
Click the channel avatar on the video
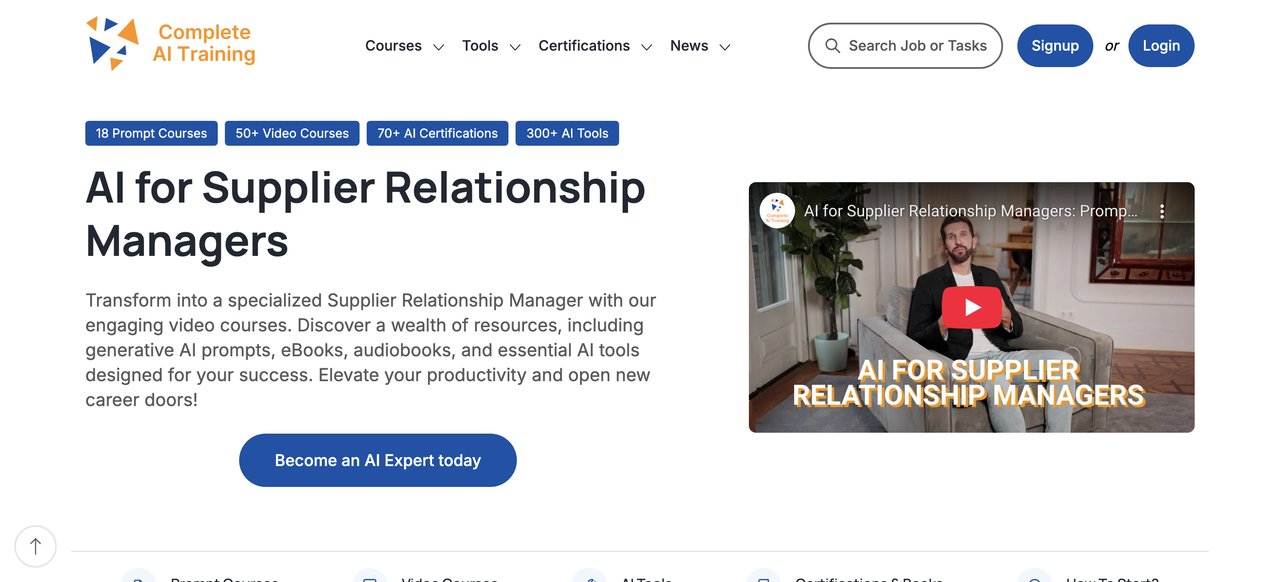[777, 211]
